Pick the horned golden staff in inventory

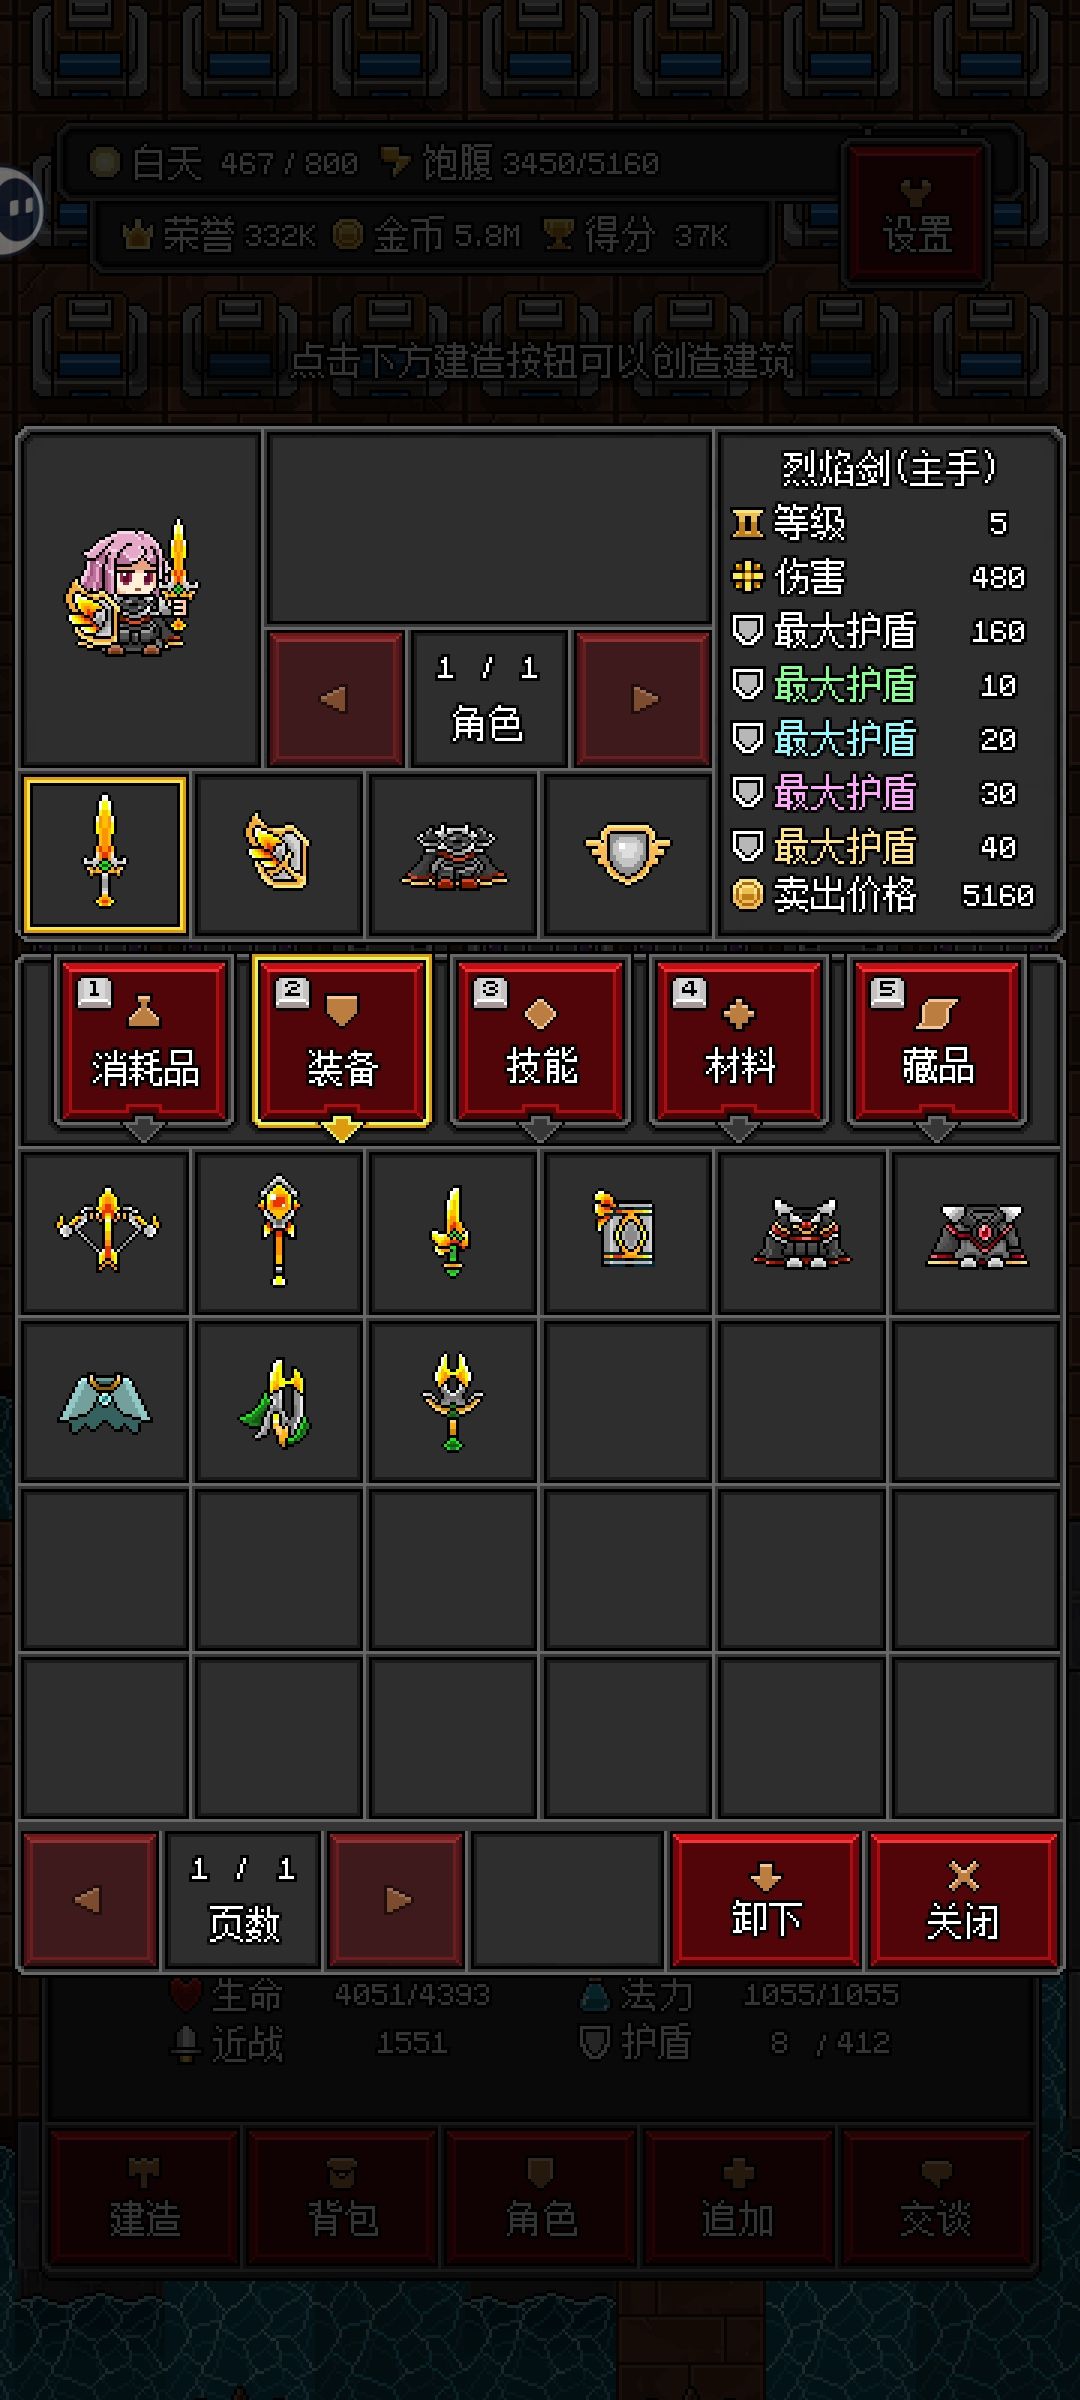pos(453,1400)
